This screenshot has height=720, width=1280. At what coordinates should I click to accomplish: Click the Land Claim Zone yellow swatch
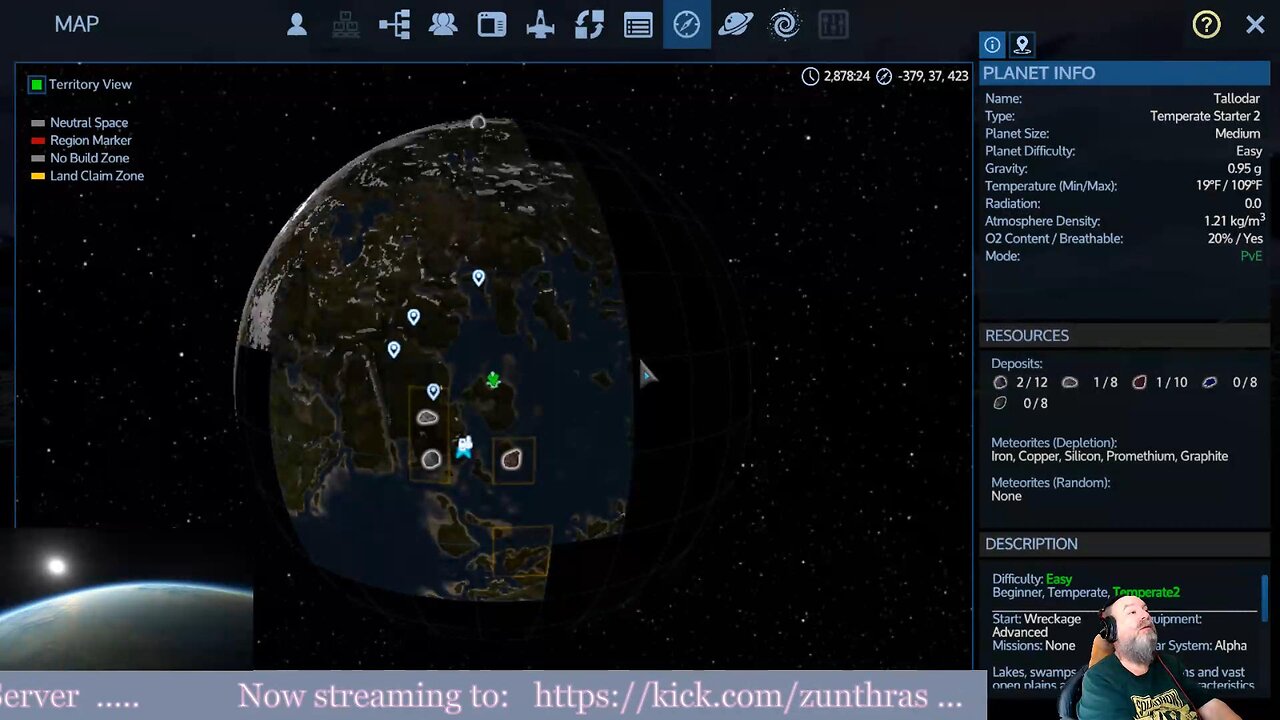(38, 176)
